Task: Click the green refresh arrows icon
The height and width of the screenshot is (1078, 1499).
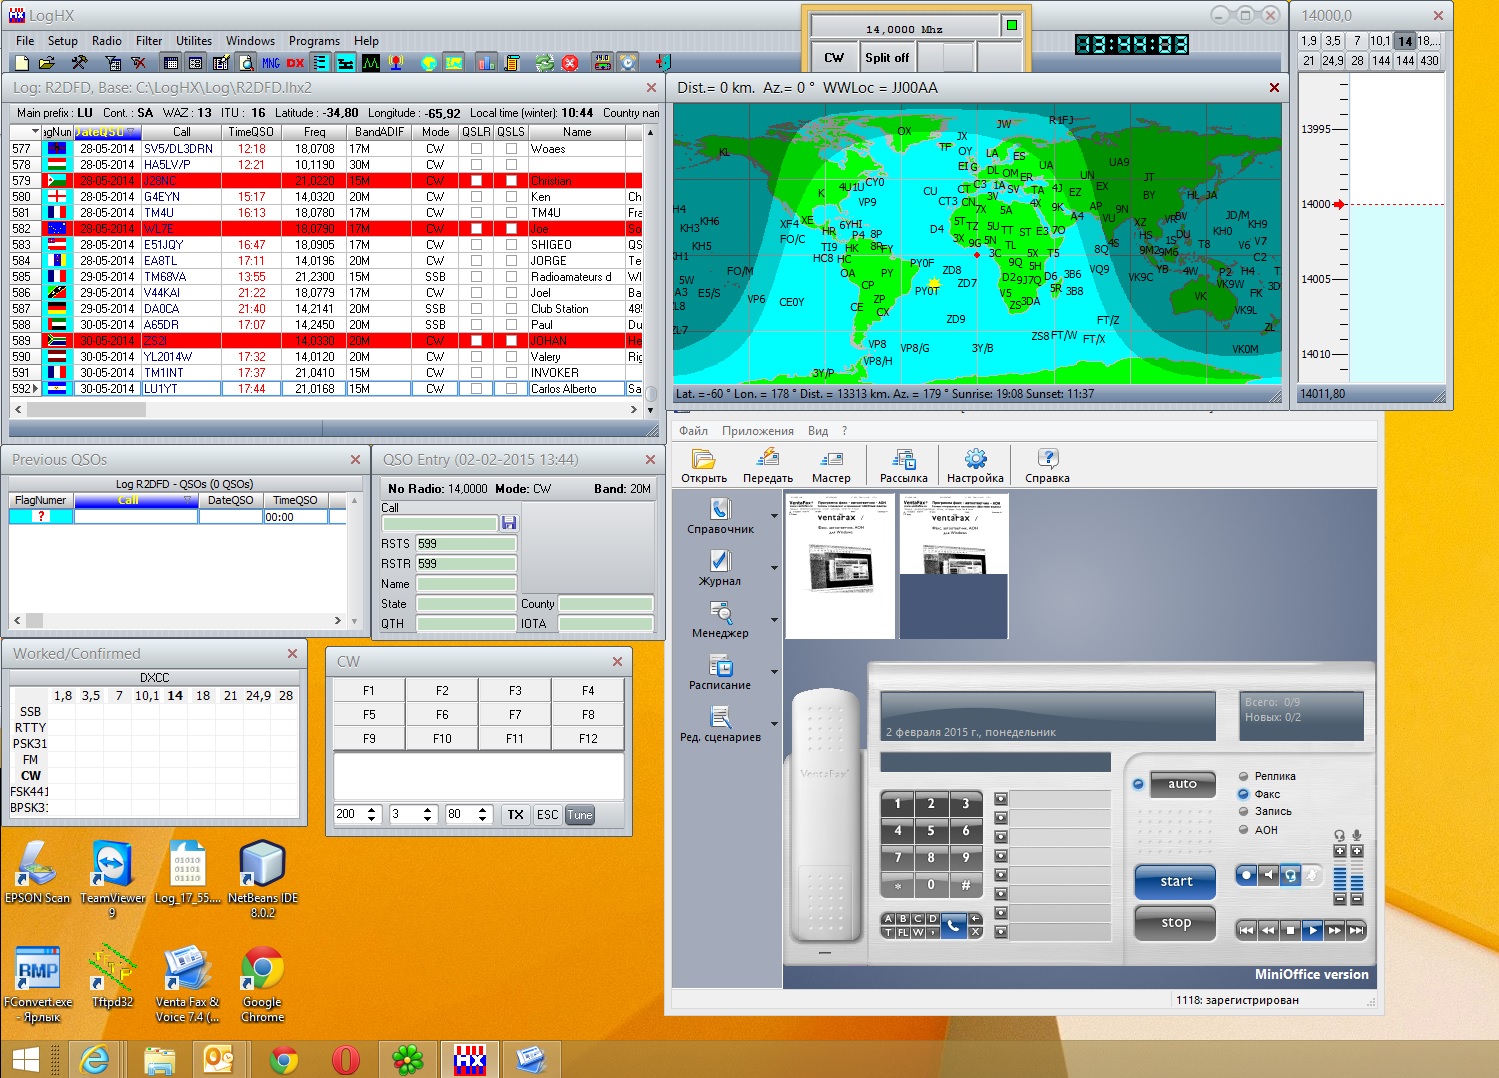Action: tap(545, 62)
